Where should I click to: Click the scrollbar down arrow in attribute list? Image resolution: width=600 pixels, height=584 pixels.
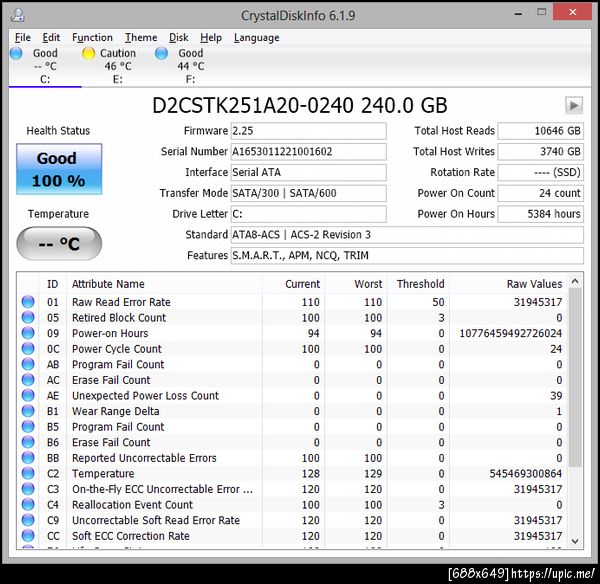click(x=575, y=541)
